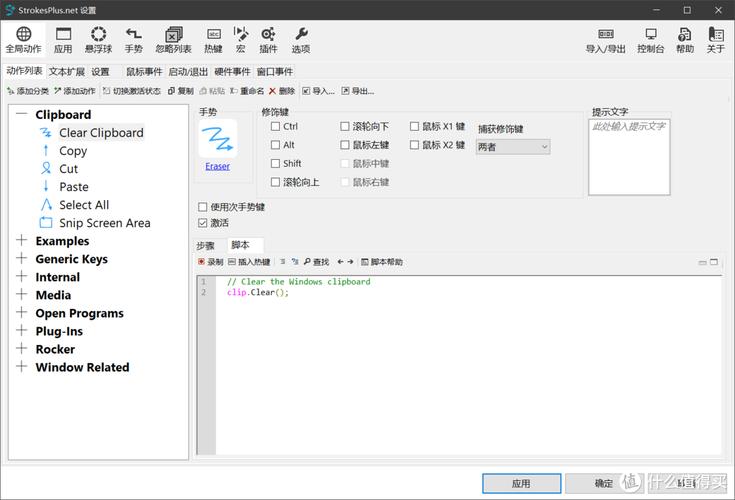Open the 宏 macros section
The height and width of the screenshot is (500, 735).
pos(240,39)
